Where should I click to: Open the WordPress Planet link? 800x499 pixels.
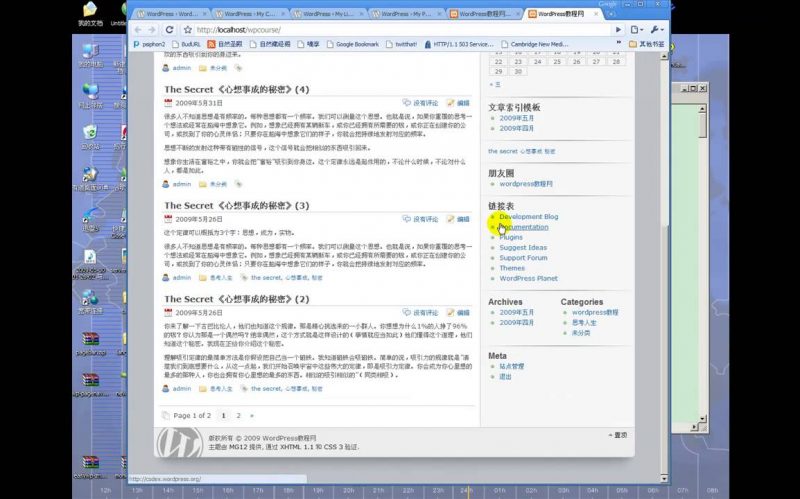click(528, 278)
